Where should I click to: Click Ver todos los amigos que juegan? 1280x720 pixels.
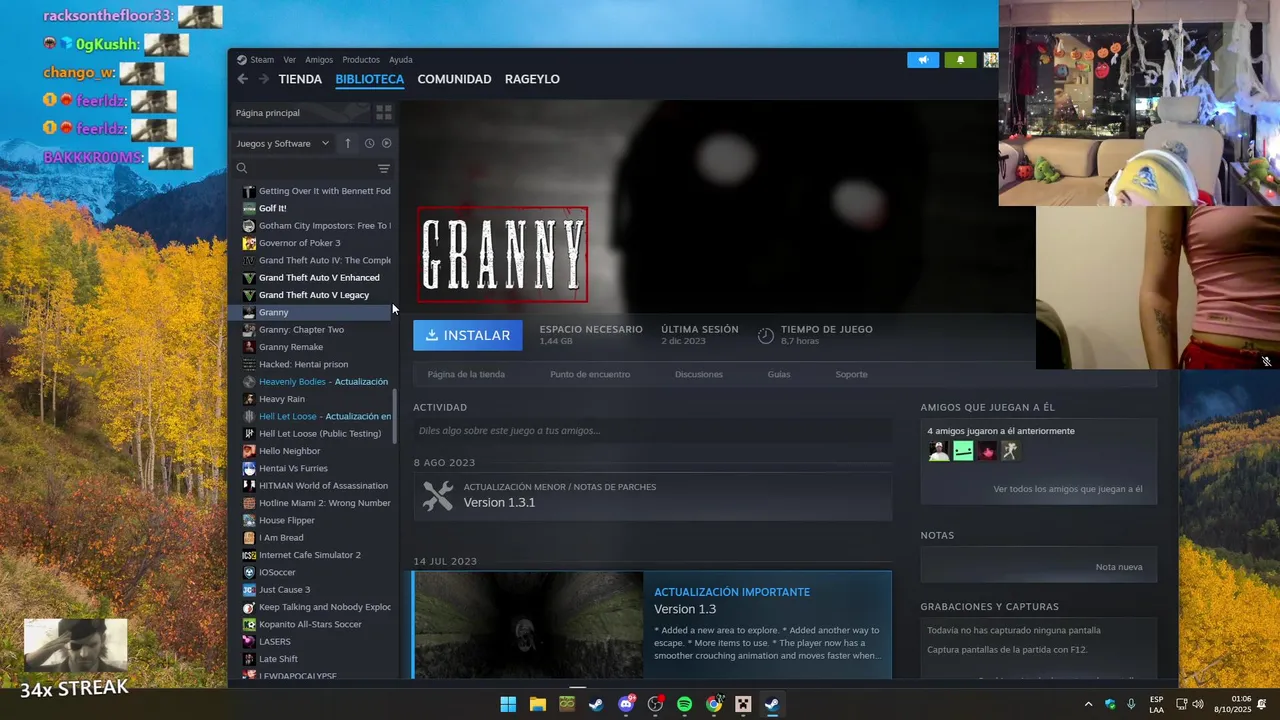(1067, 489)
